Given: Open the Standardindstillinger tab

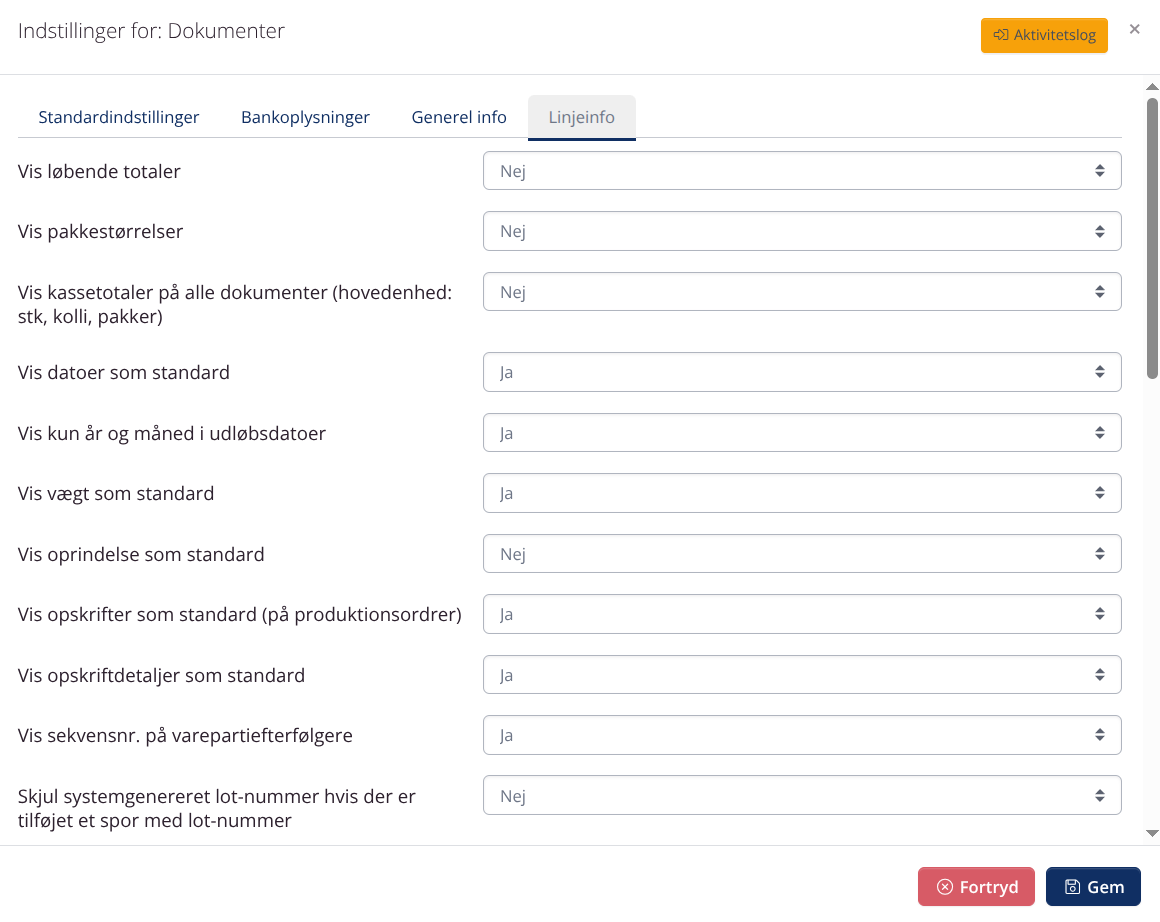Looking at the screenshot, I should pyautogui.click(x=118, y=117).
